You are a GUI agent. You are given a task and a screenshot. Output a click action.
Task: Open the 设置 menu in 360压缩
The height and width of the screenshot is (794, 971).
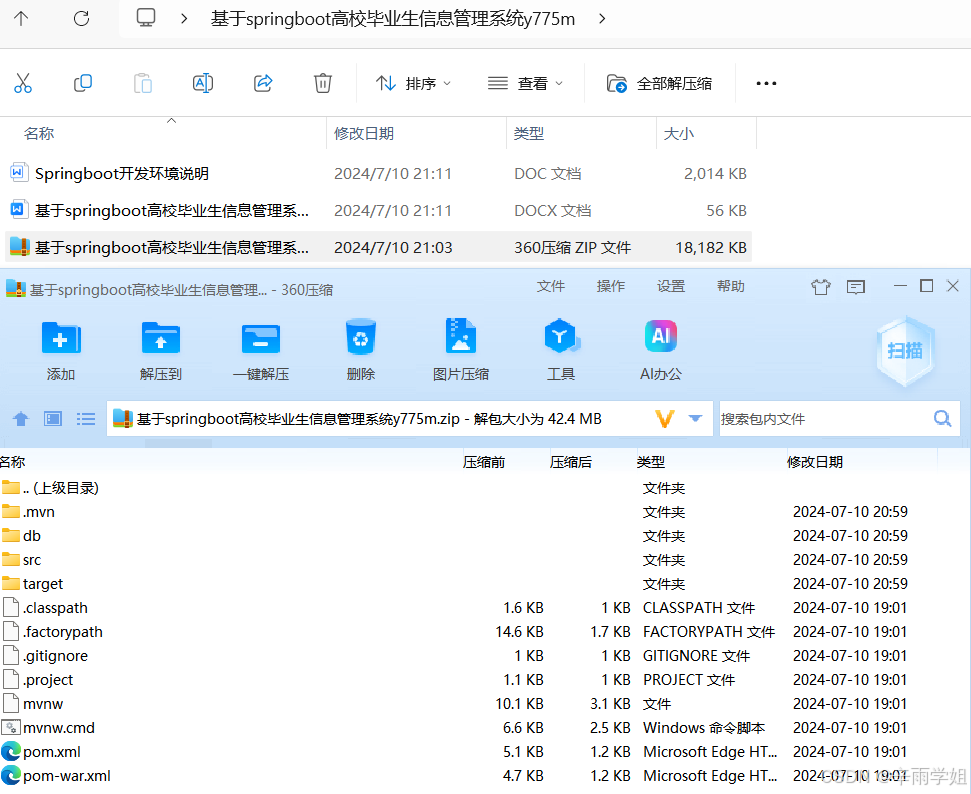(671, 286)
